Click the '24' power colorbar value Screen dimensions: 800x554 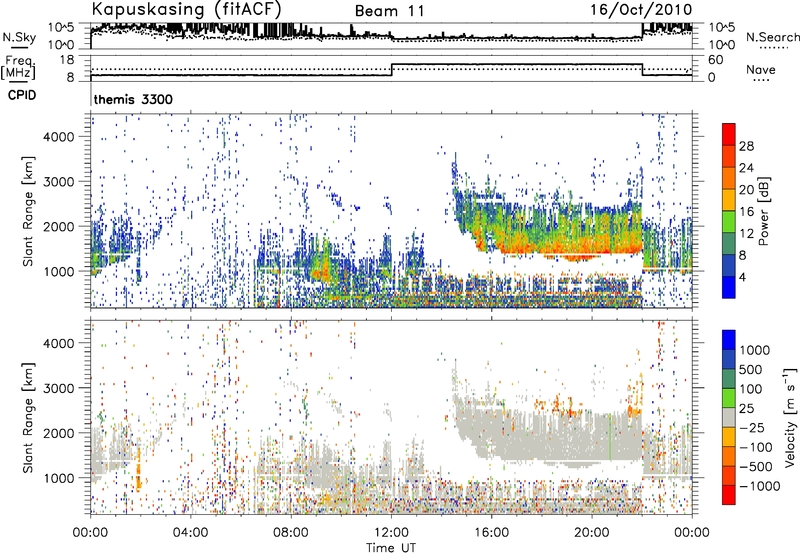(x=746, y=168)
